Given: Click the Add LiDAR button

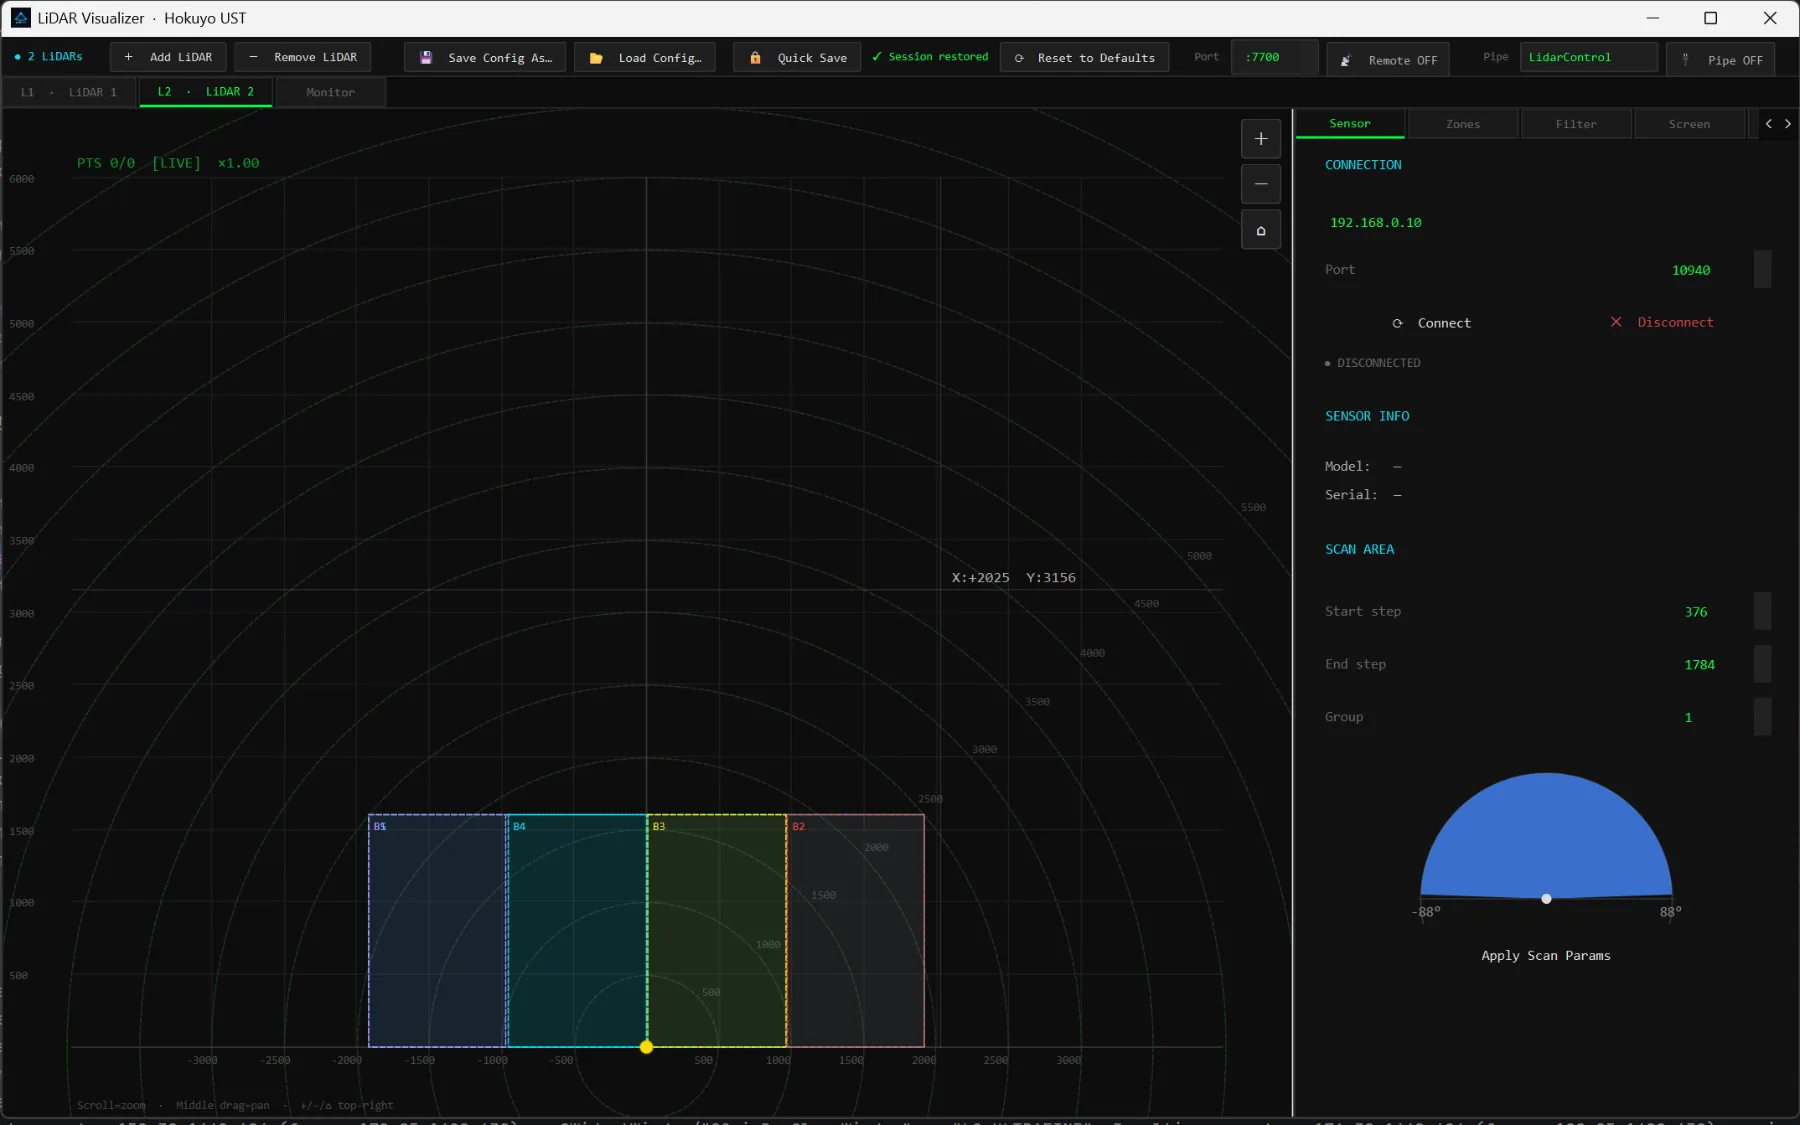Looking at the screenshot, I should pos(168,57).
